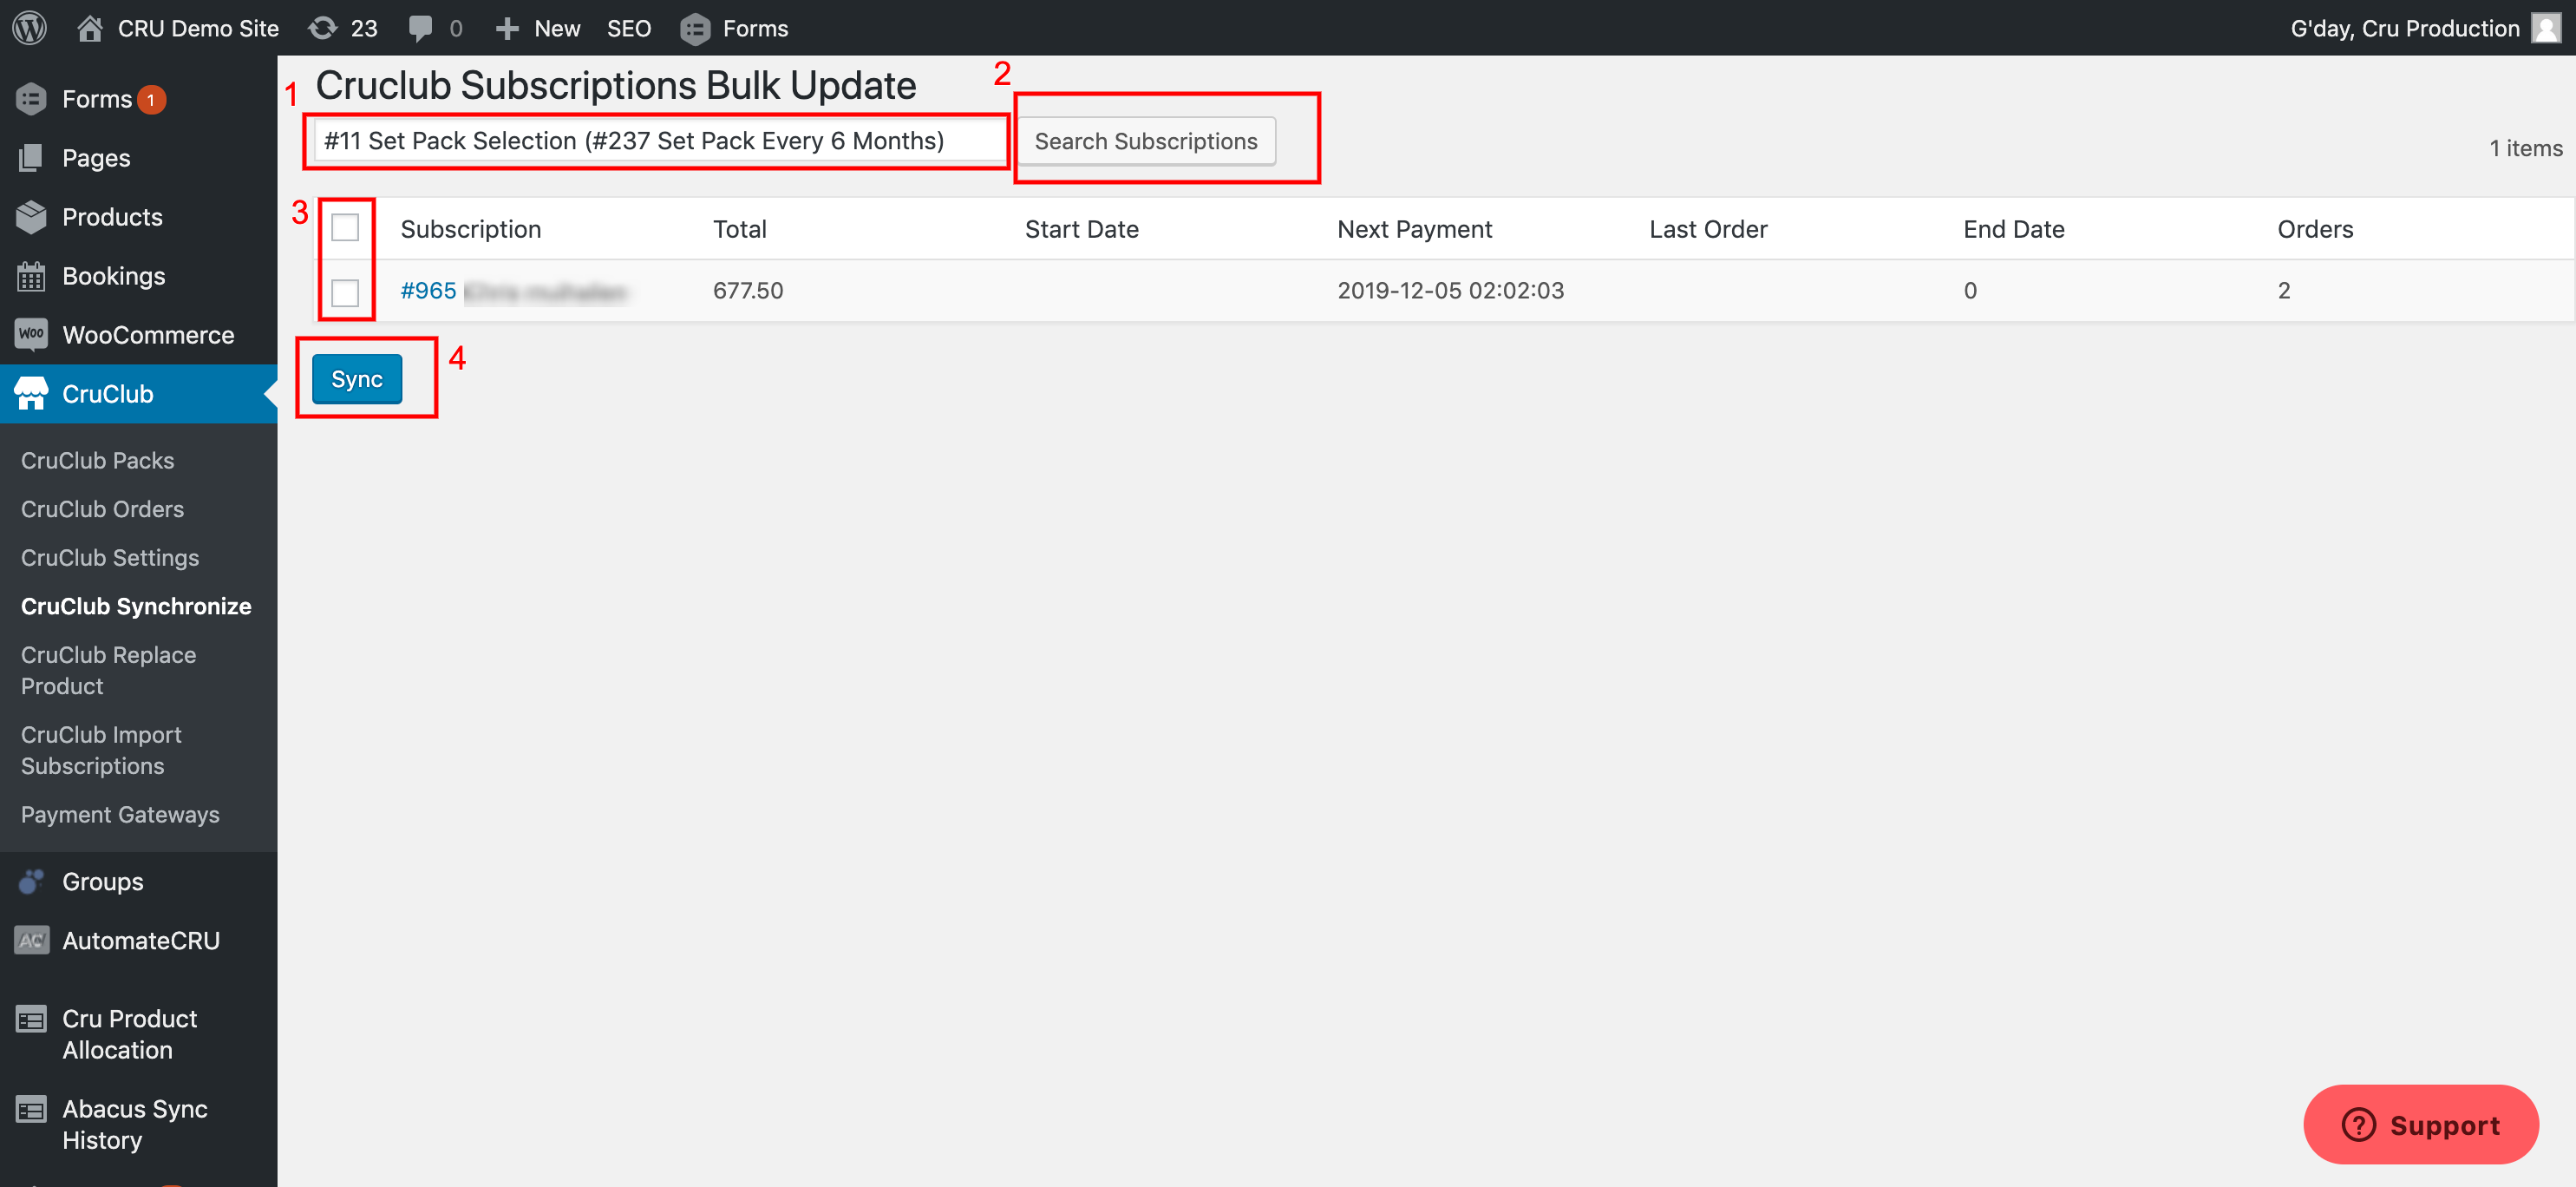
Task: Click the 2019-12-05 02:02:03 next payment date
Action: tap(1451, 291)
